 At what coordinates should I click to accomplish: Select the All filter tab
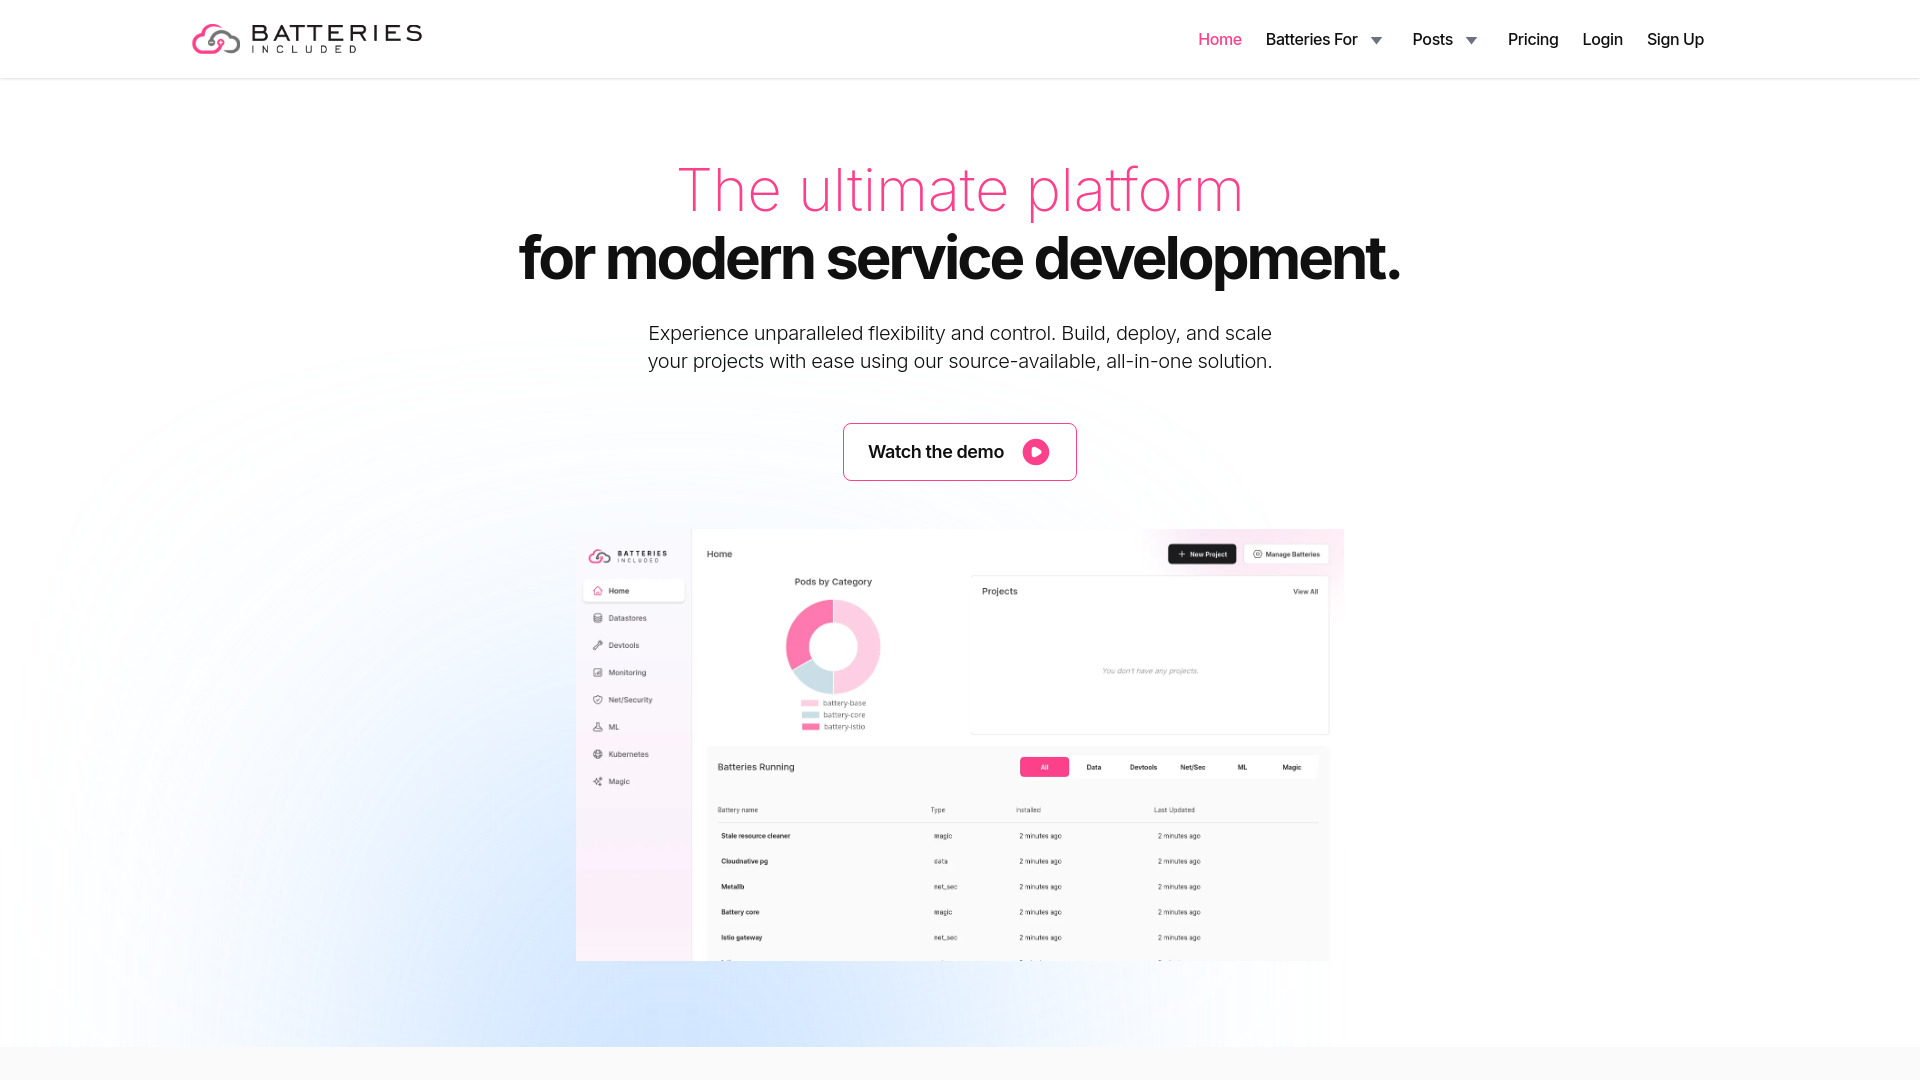(1044, 766)
